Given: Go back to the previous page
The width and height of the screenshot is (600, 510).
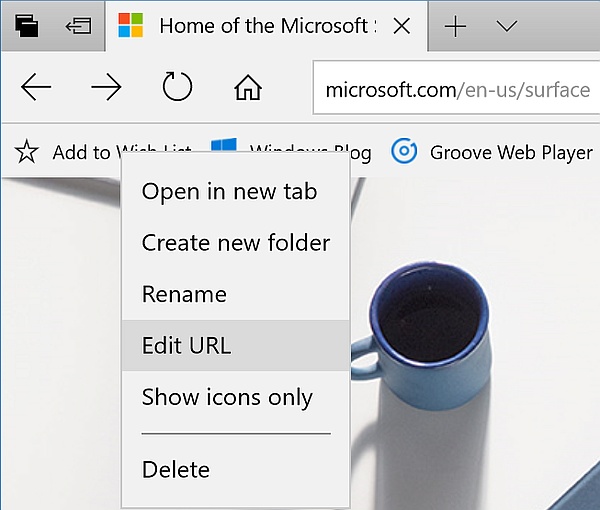Looking at the screenshot, I should [x=36, y=89].
